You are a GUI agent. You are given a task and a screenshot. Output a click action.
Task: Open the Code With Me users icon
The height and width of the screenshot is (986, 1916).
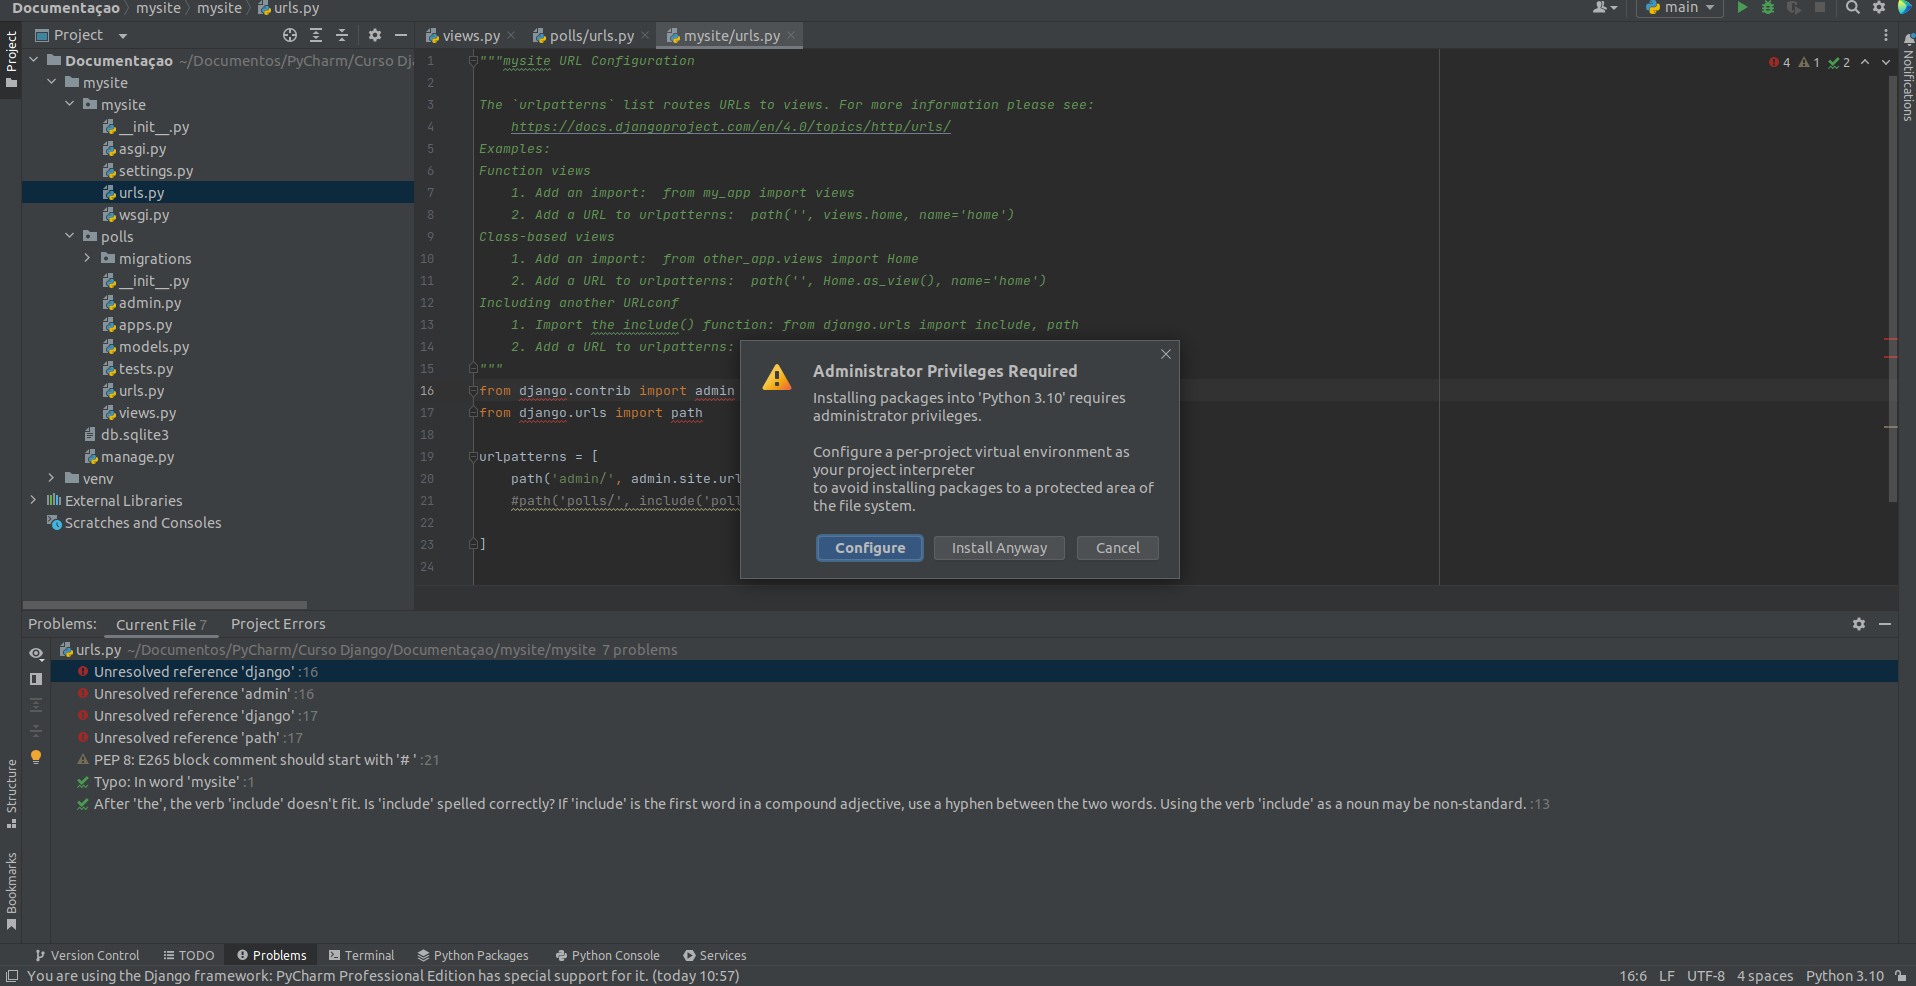[1604, 7]
